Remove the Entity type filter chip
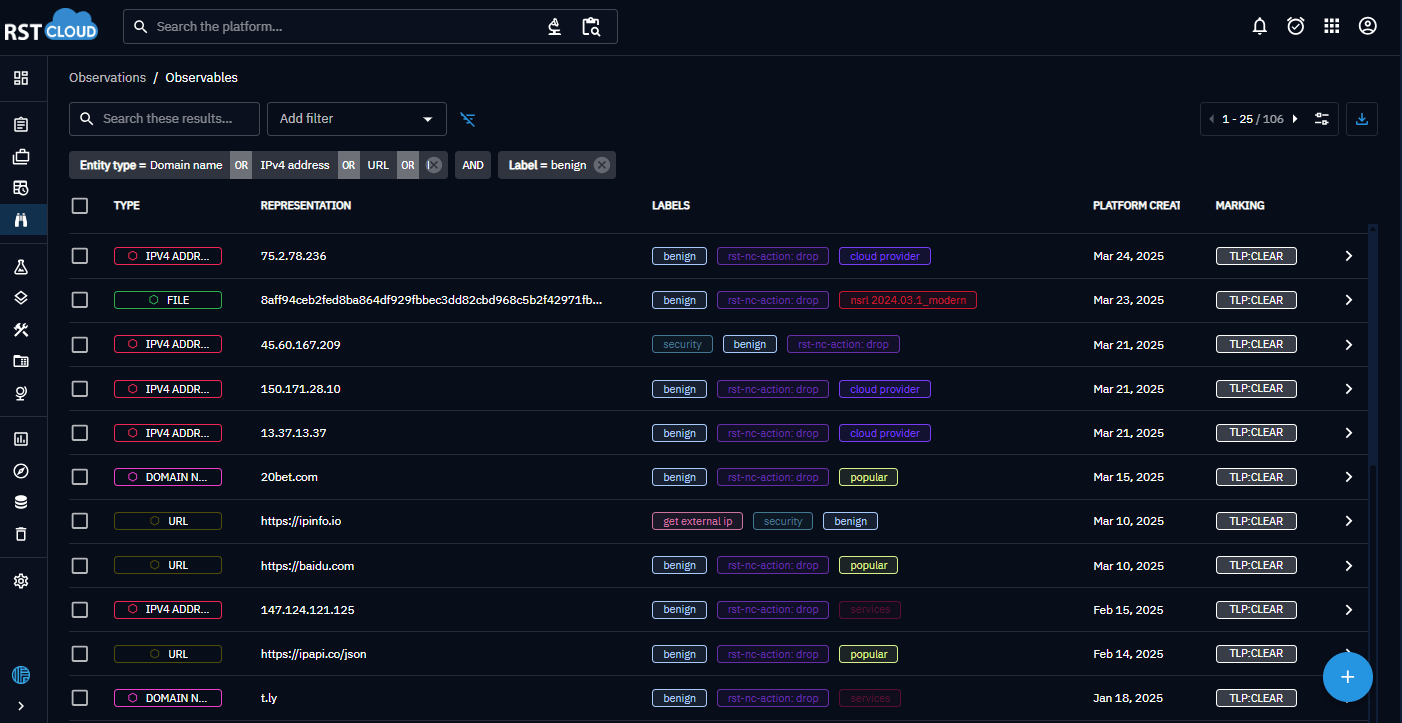 click(433, 165)
